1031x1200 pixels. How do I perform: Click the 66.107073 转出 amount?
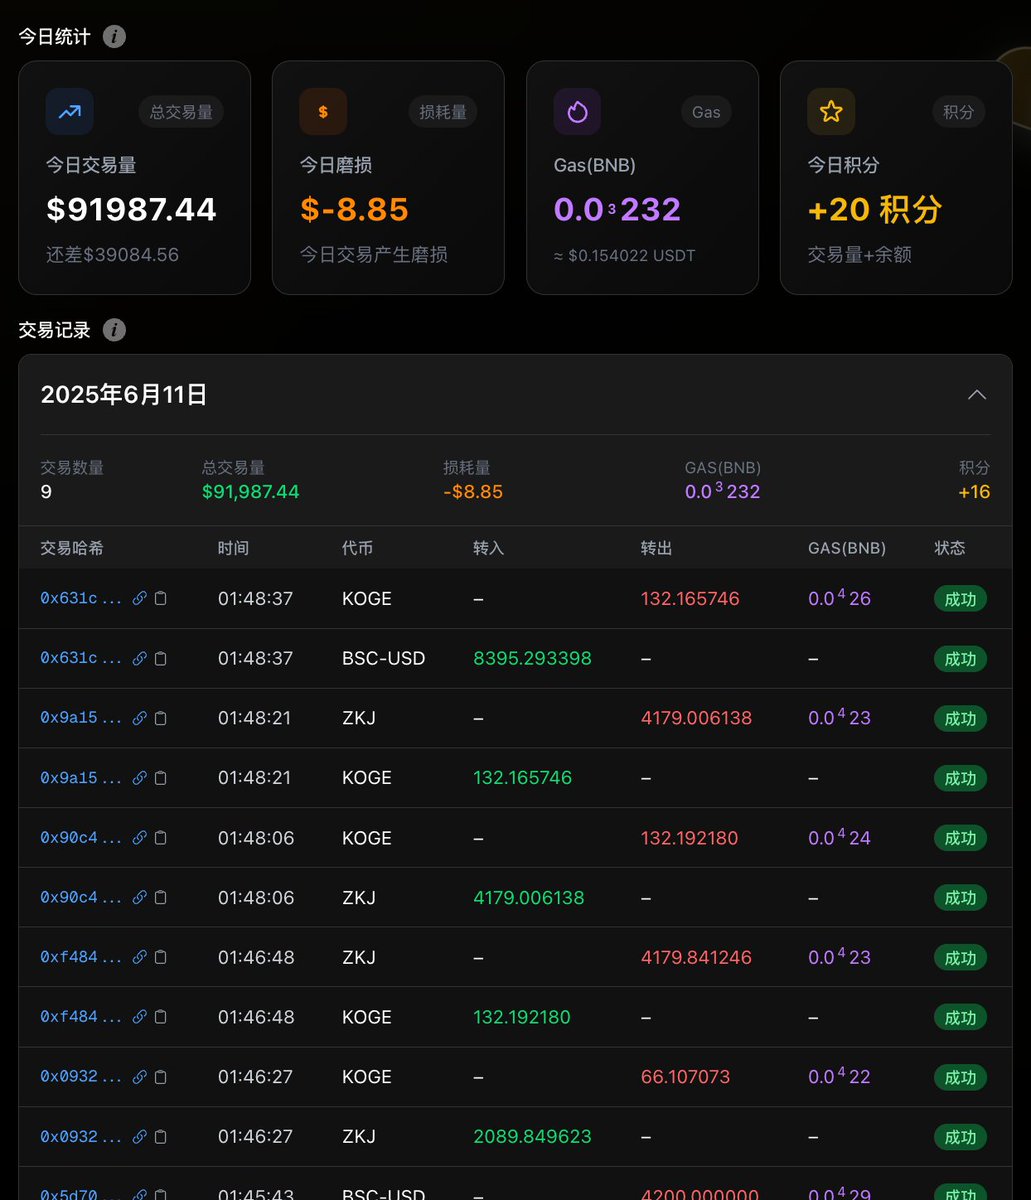(x=685, y=1077)
